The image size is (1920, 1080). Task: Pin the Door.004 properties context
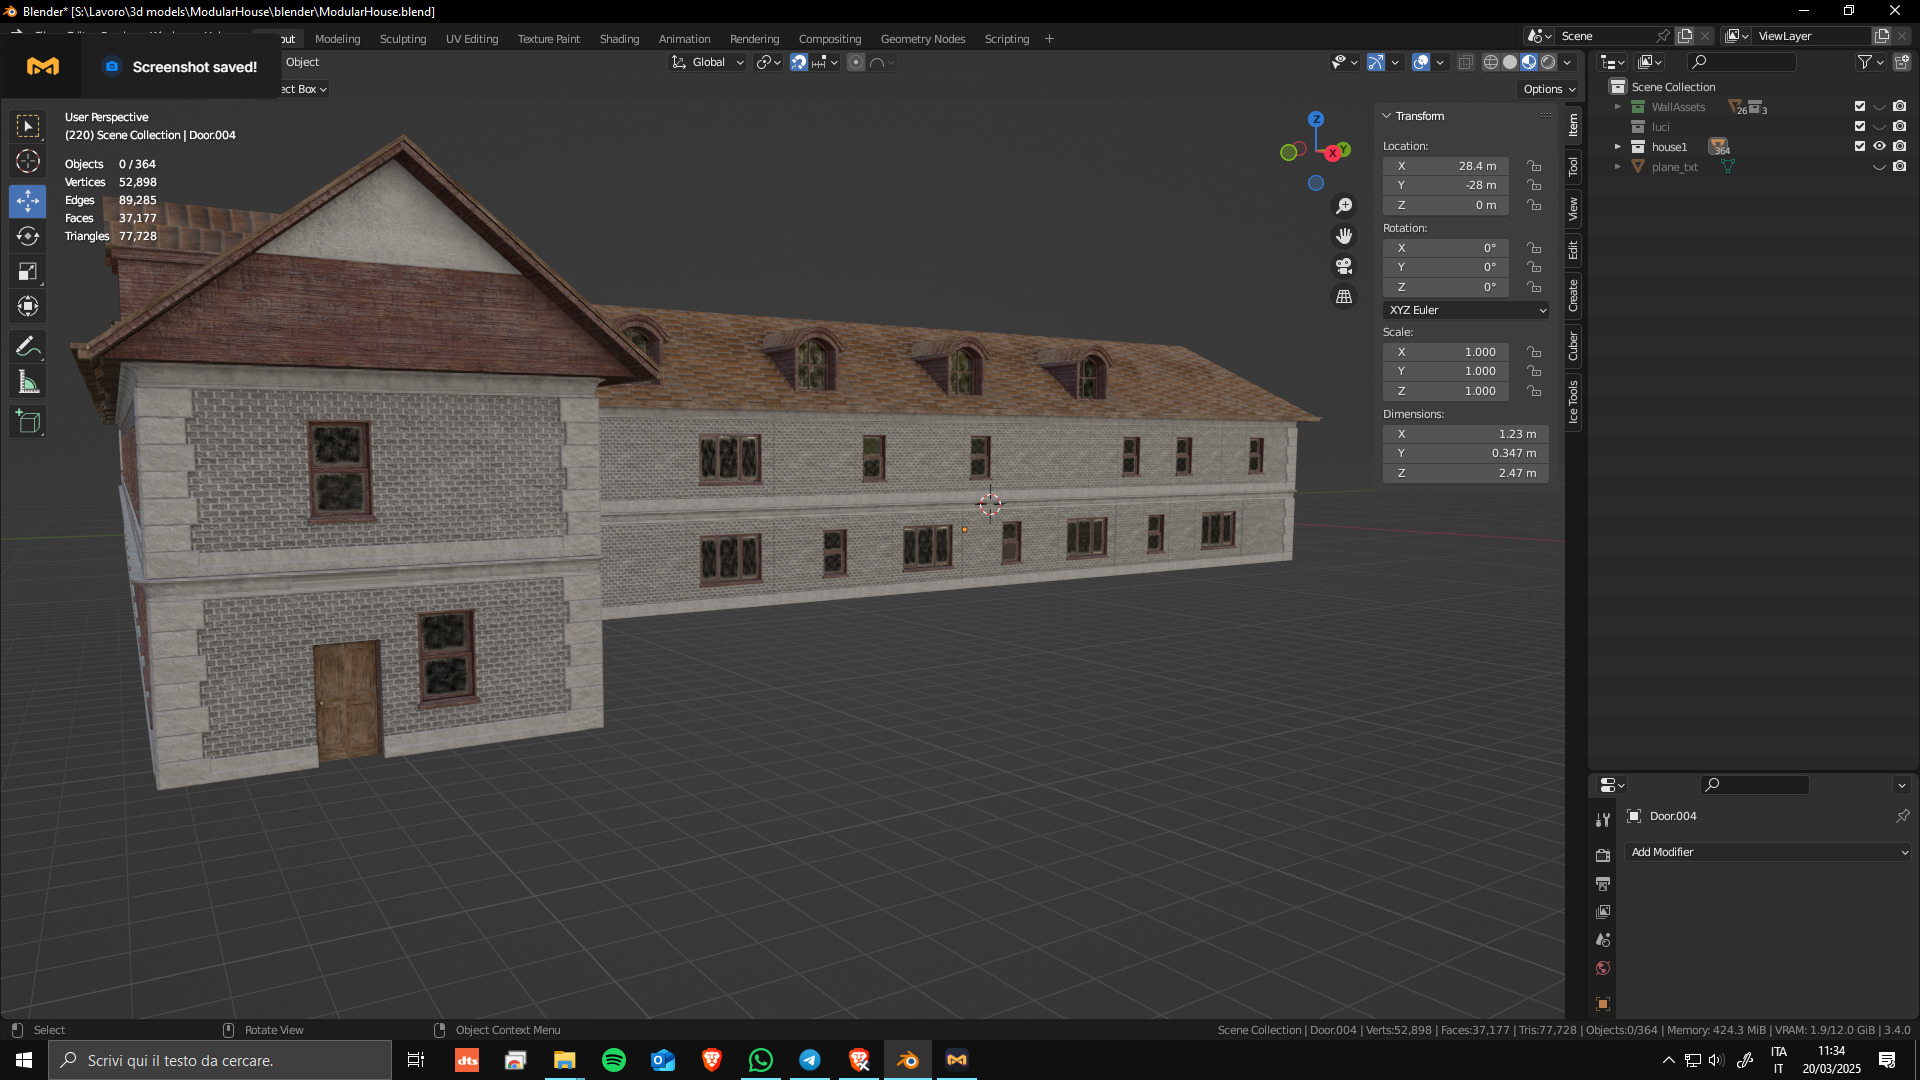(1902, 816)
